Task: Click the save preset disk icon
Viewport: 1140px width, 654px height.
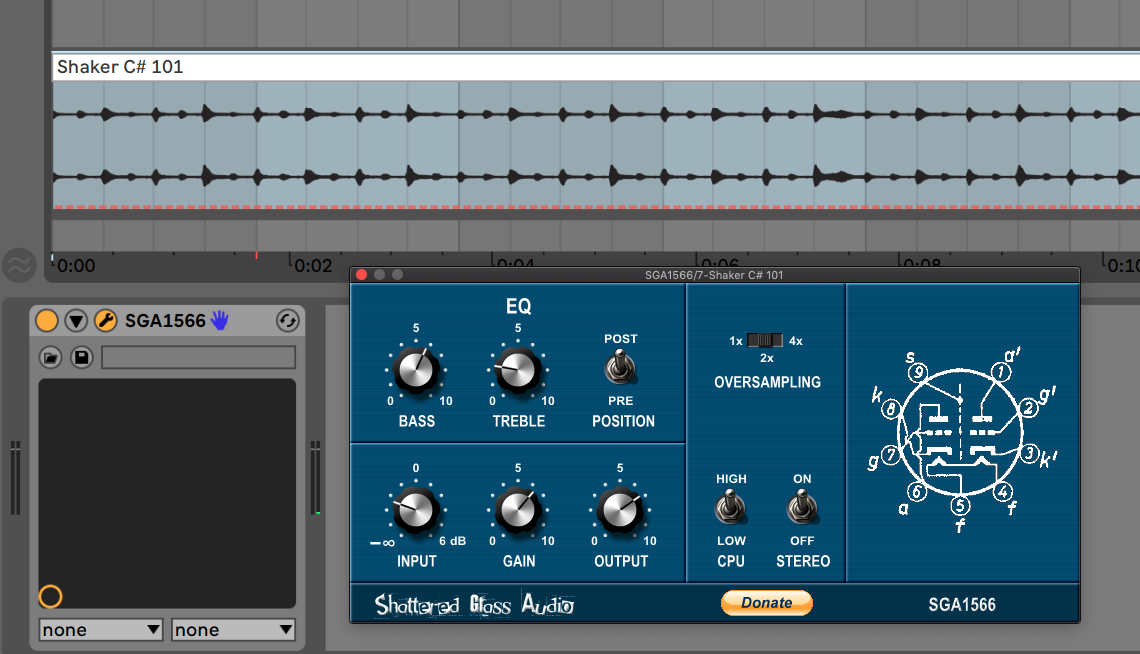Action: (x=81, y=357)
